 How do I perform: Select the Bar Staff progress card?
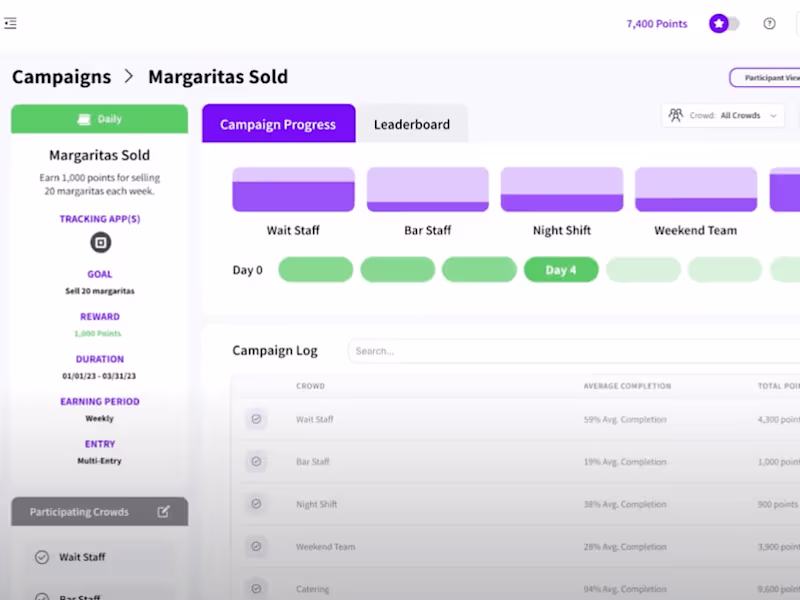pyautogui.click(x=428, y=189)
